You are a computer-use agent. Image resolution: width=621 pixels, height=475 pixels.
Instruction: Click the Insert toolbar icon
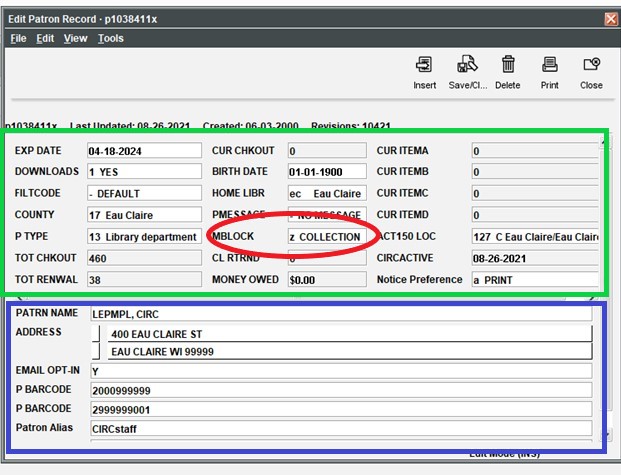[x=424, y=65]
